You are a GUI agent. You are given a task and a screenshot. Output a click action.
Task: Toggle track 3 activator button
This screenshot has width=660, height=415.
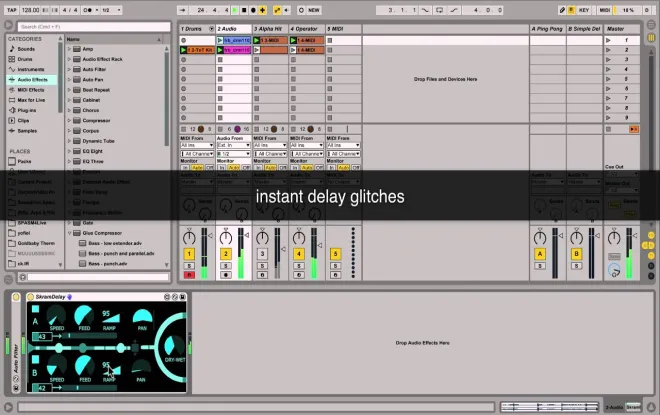pyautogui.click(x=262, y=254)
